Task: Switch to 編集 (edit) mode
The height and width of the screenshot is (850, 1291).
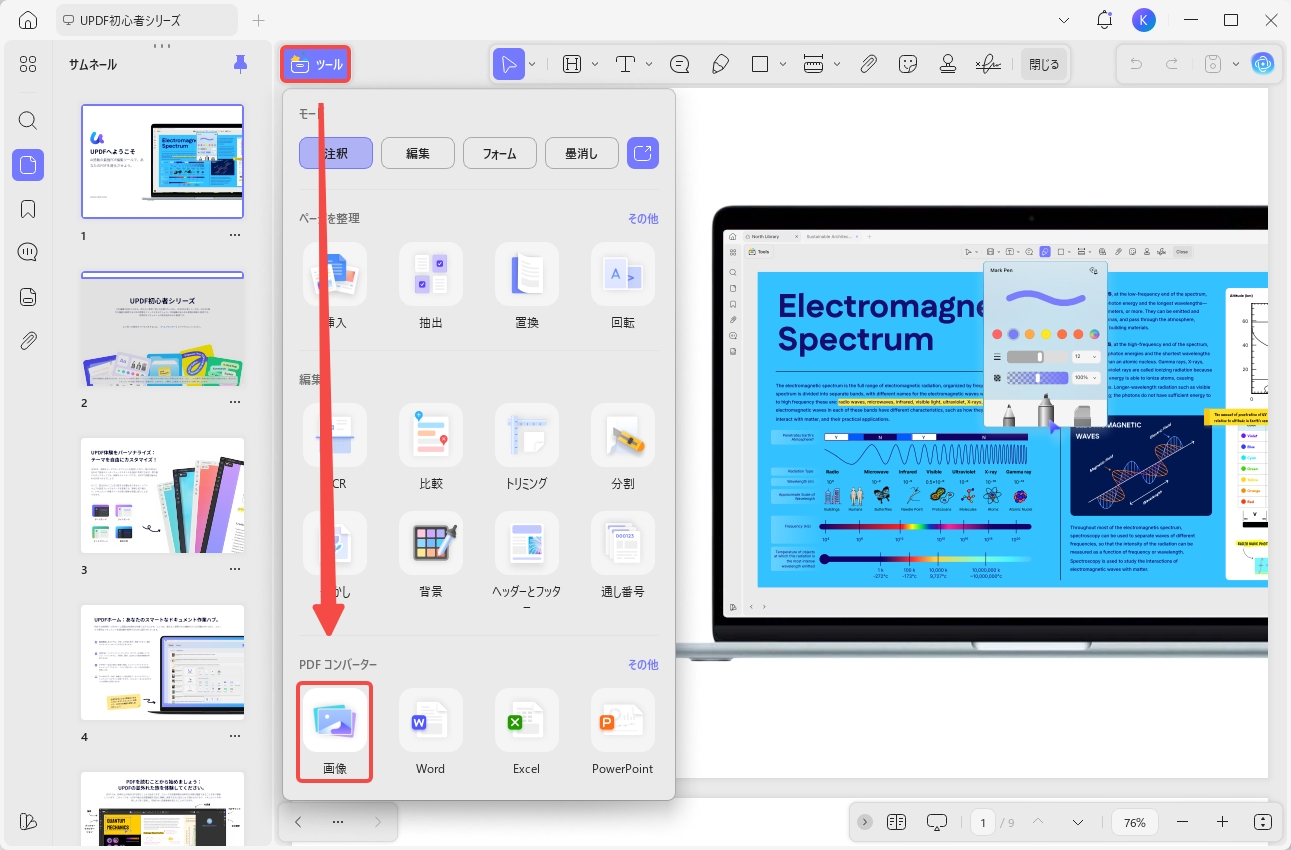Action: pos(418,153)
